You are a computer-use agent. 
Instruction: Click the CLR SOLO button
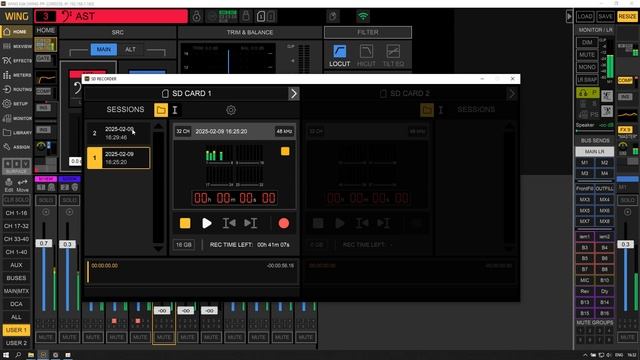click(16, 200)
